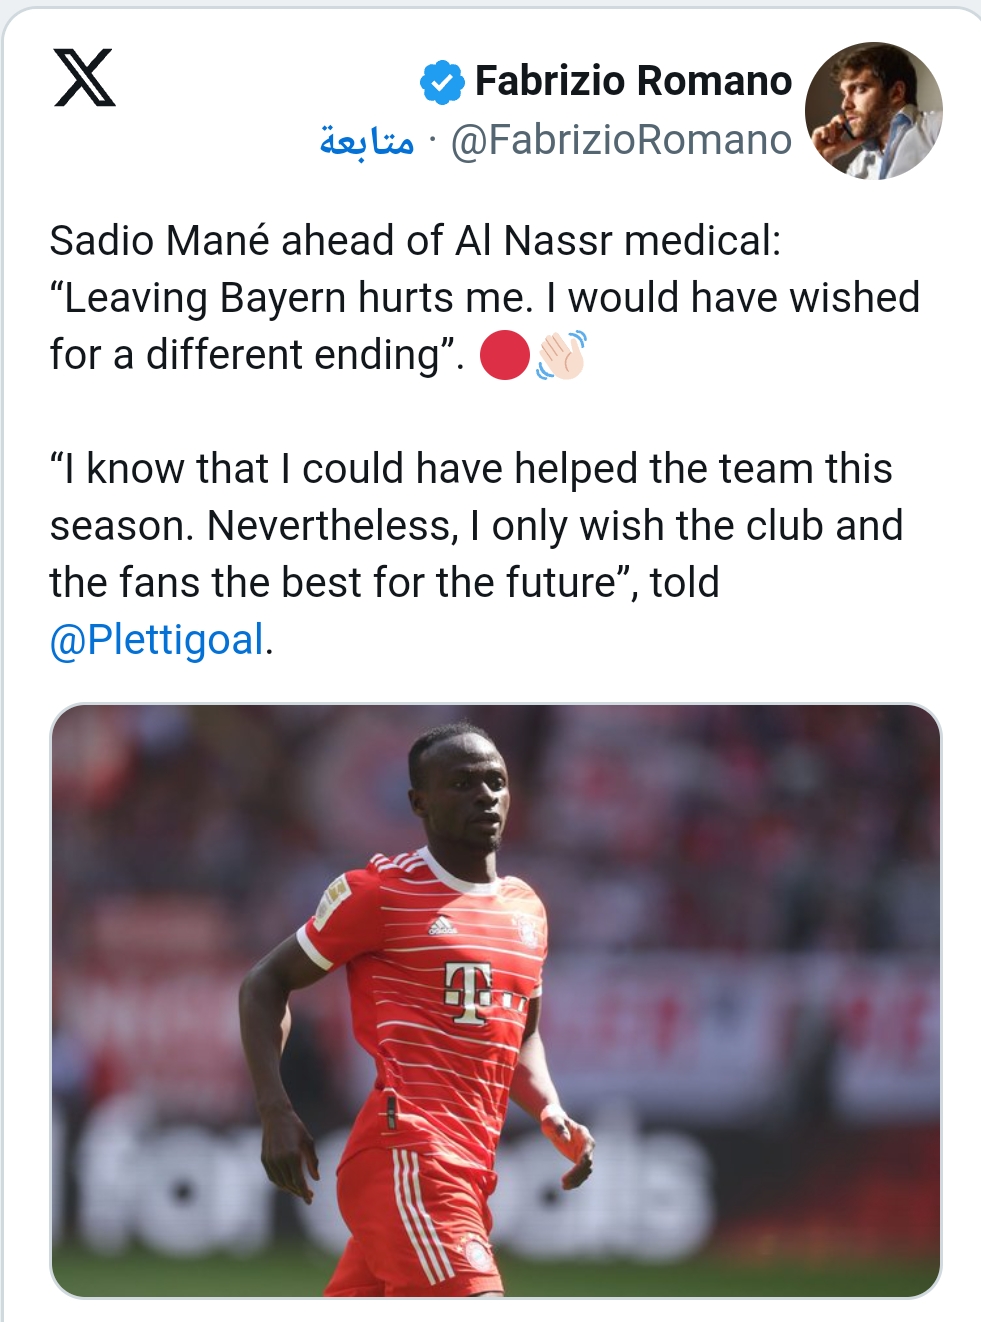Click the waving hand emoji

point(561,355)
